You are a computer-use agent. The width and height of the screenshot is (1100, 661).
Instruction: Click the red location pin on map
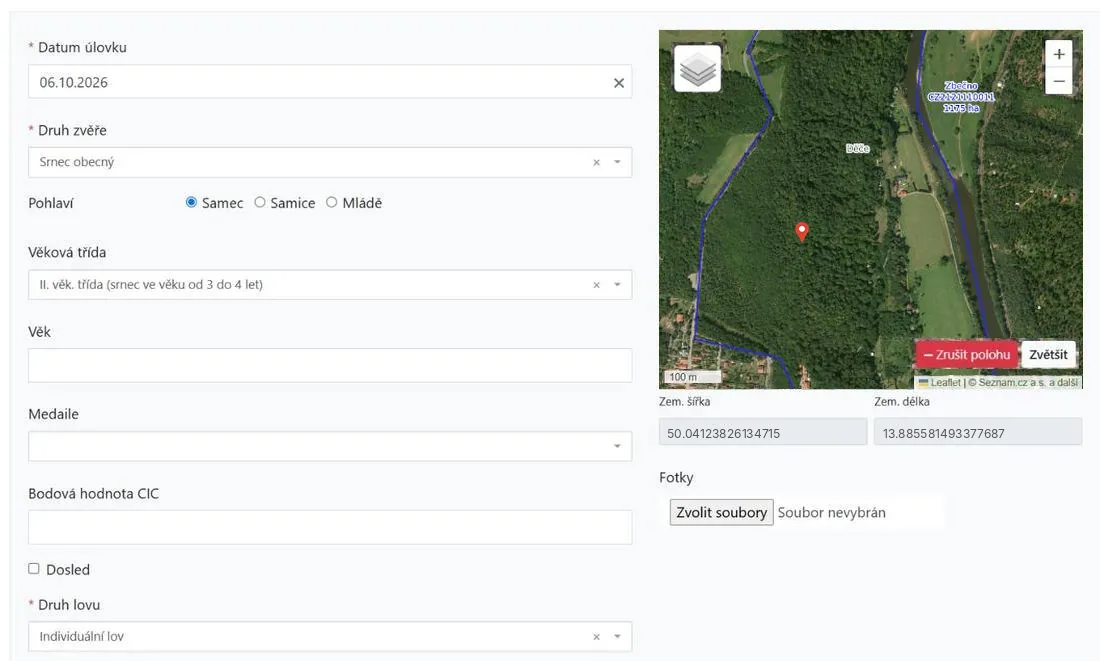pyautogui.click(x=802, y=232)
